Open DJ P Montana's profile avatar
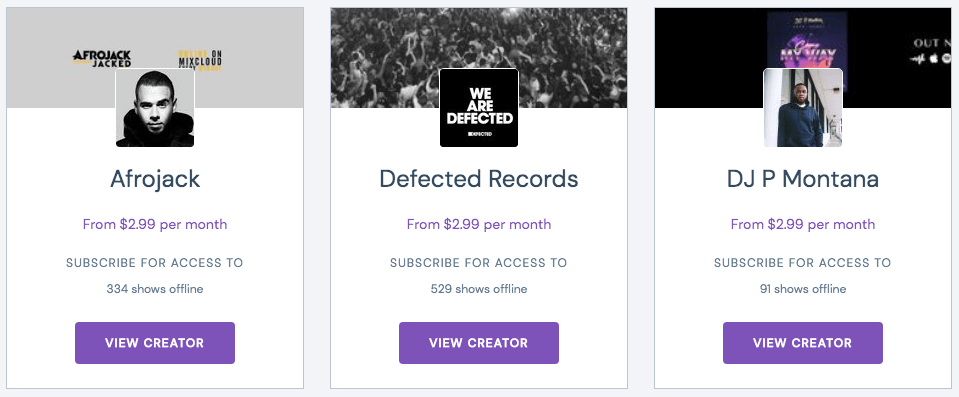Screen dimensions: 959x397 tap(803, 108)
